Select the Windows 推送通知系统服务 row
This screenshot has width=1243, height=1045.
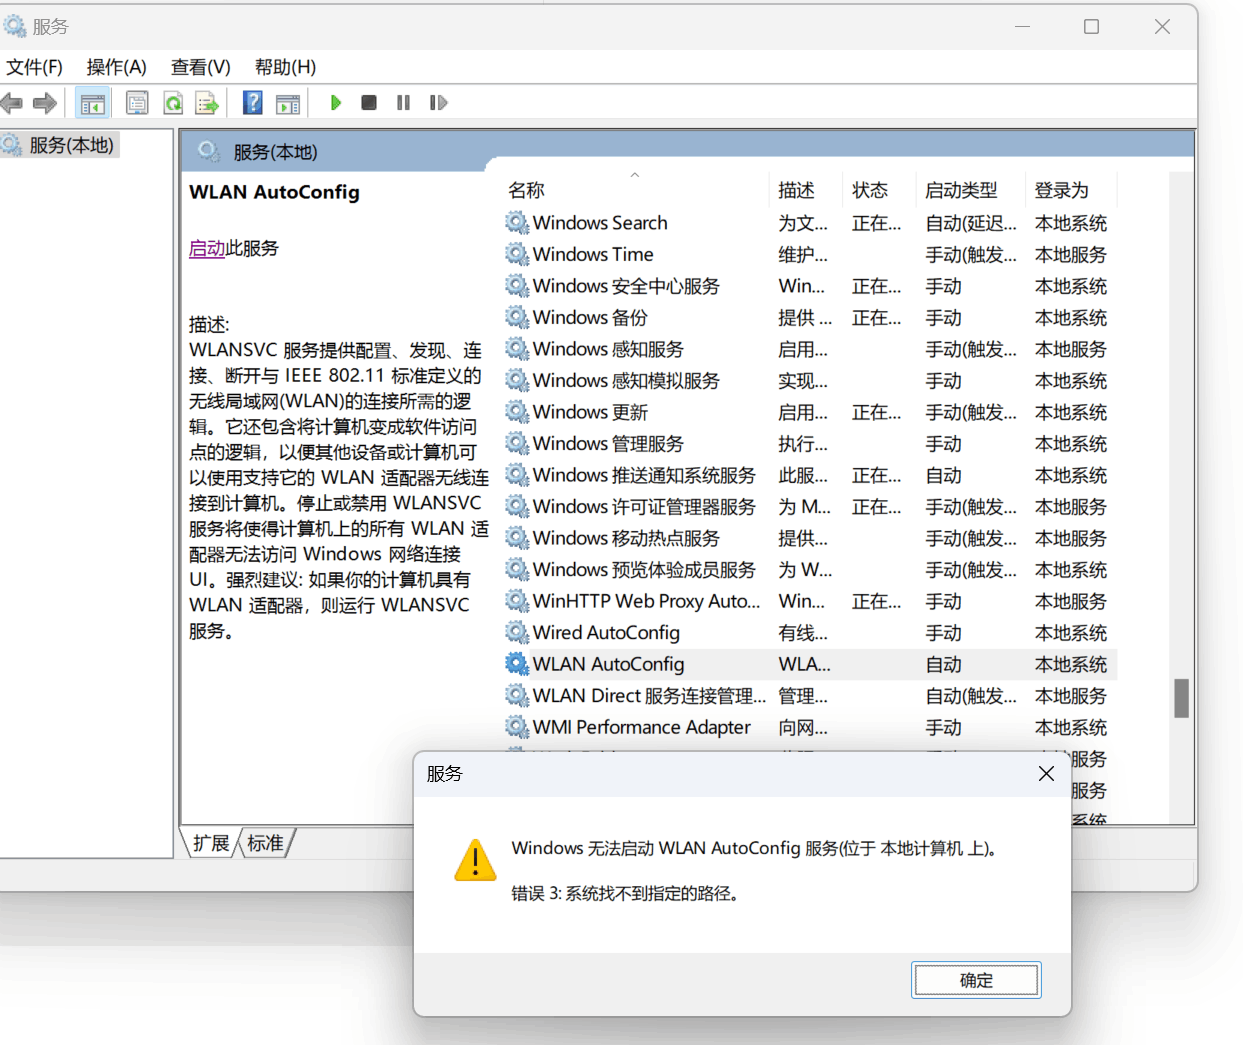(x=810, y=475)
